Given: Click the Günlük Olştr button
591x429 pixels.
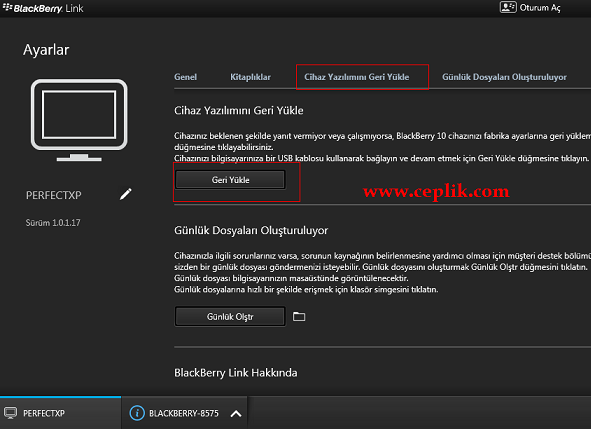Looking at the screenshot, I should (230, 317).
